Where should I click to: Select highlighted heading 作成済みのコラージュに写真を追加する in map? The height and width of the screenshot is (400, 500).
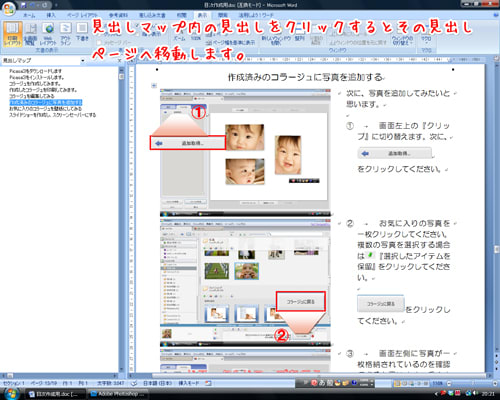(x=46, y=102)
